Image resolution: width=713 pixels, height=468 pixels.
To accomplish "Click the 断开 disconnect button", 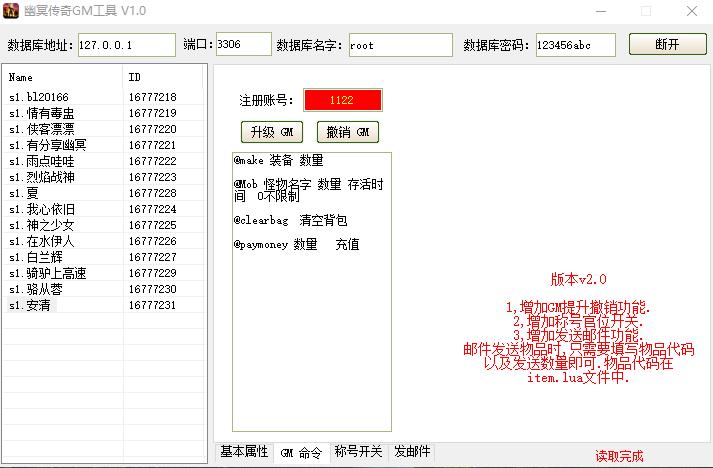I will pyautogui.click(x=667, y=45).
